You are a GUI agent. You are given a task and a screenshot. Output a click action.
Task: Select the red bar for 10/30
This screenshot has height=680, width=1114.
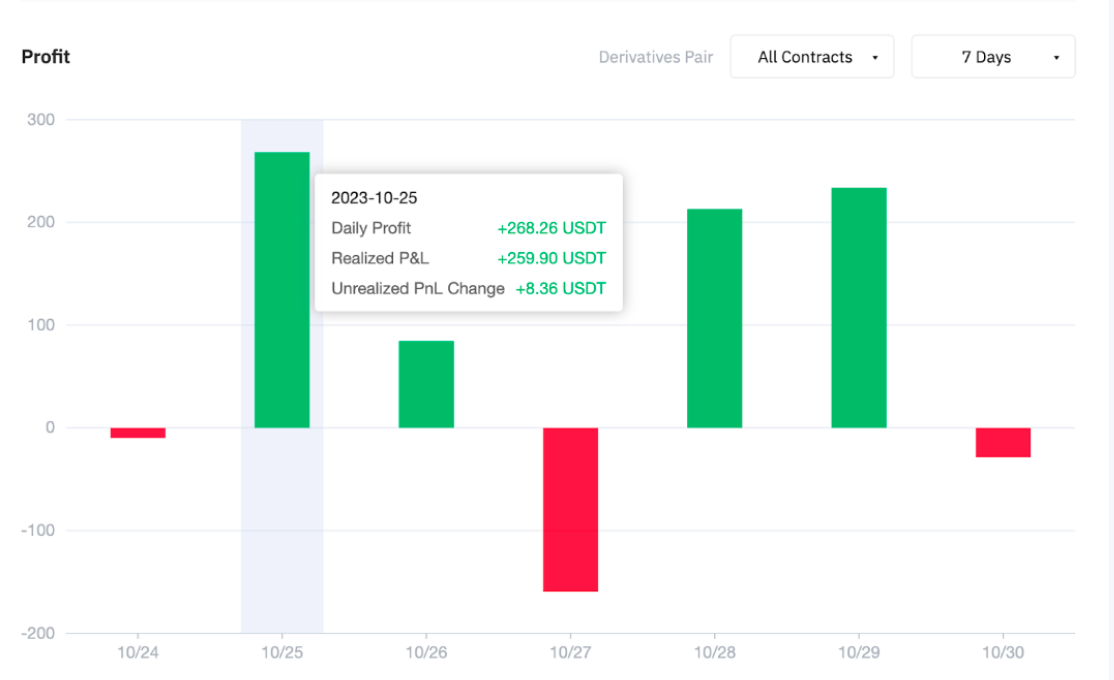[1003, 442]
